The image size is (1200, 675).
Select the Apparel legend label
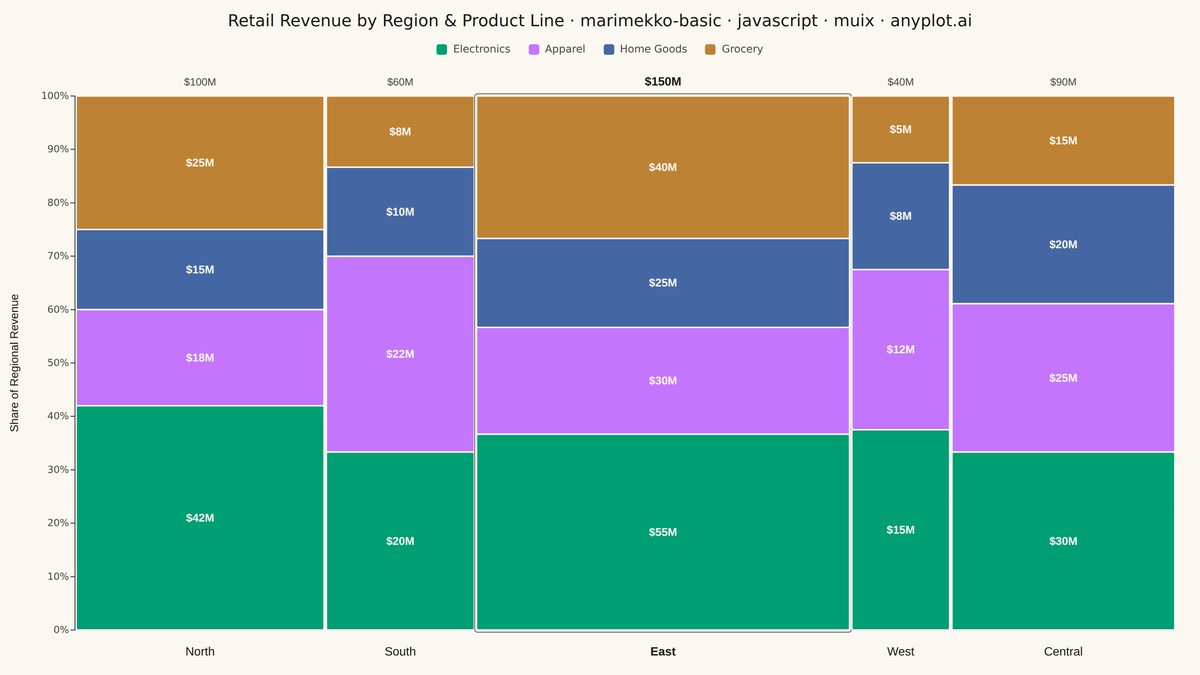point(565,49)
